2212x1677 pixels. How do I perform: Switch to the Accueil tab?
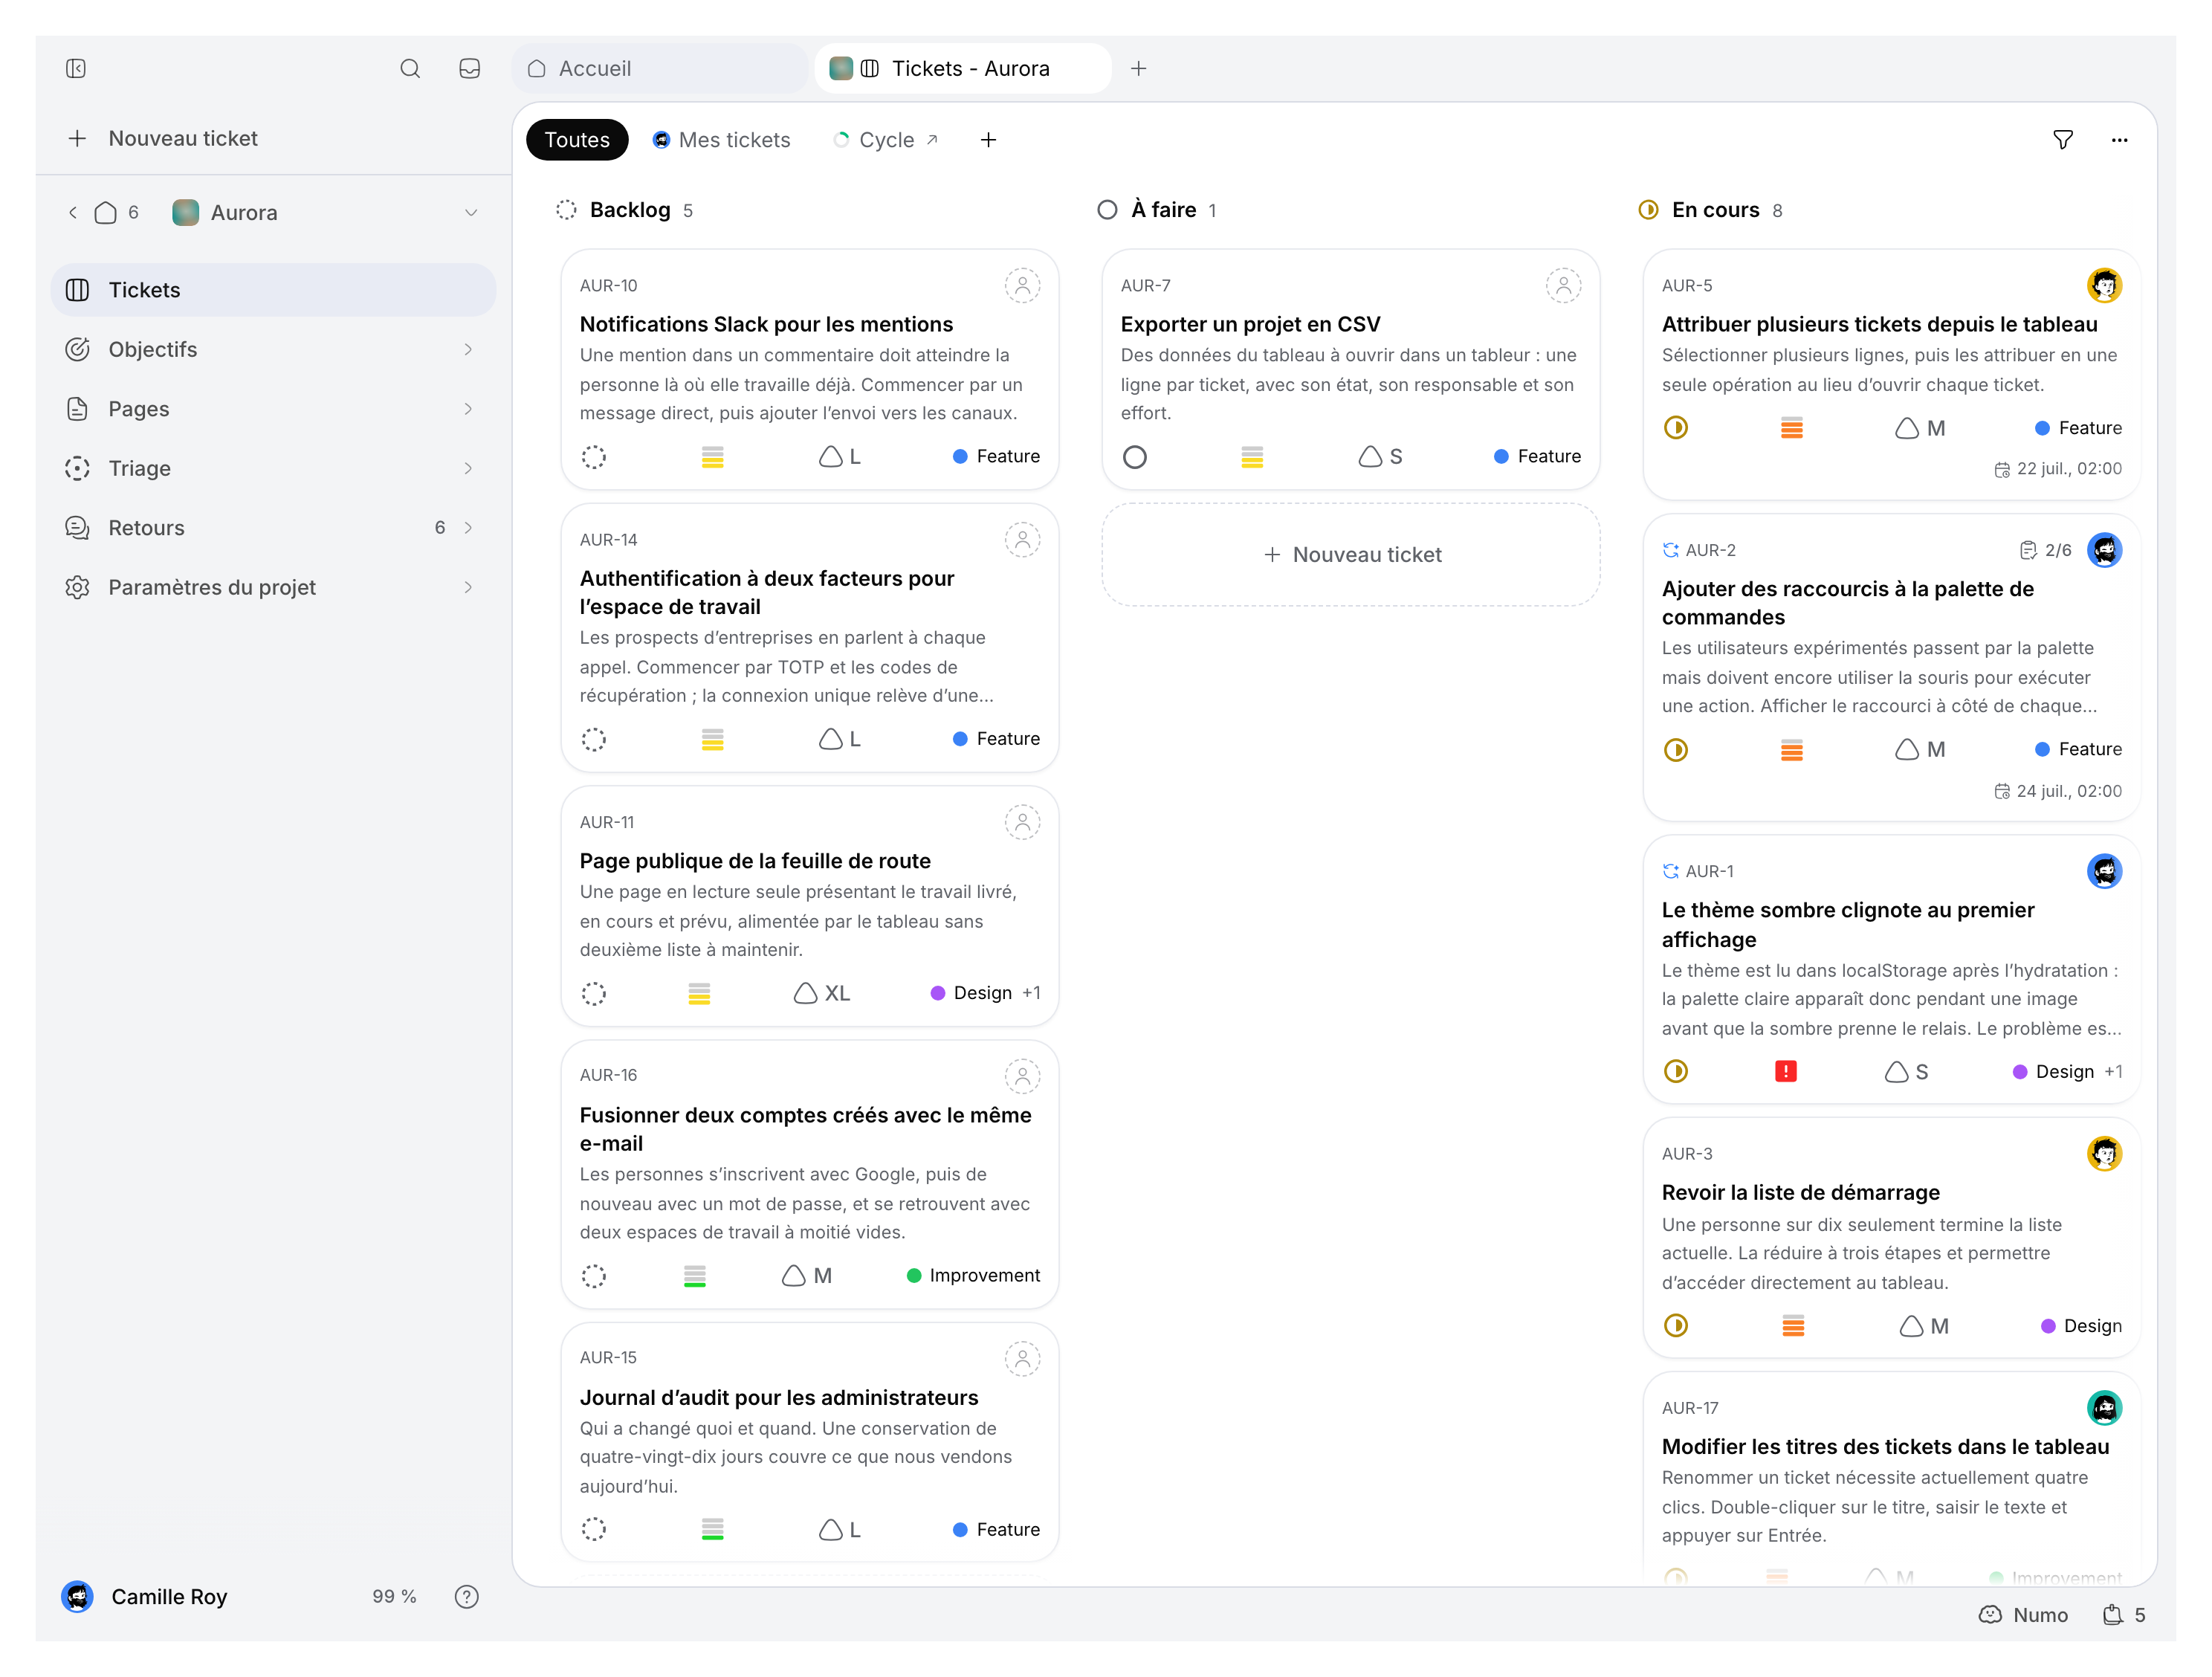(660, 68)
